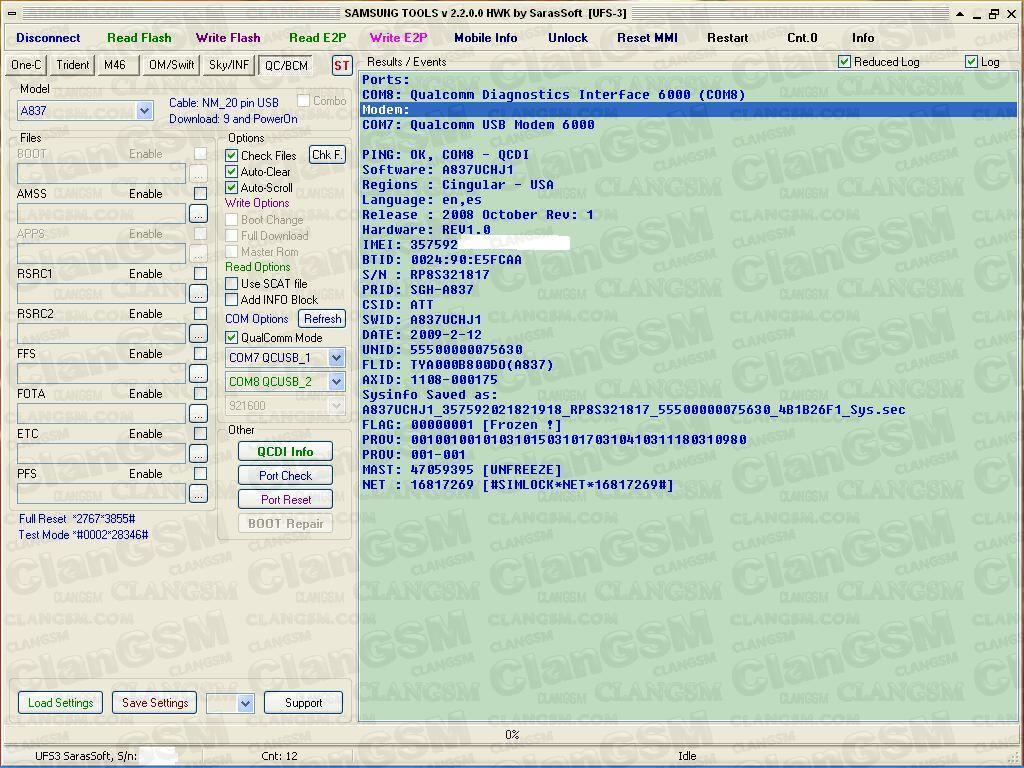1024x768 pixels.
Task: Uncheck the Reduced Log checkbox
Action: [844, 61]
